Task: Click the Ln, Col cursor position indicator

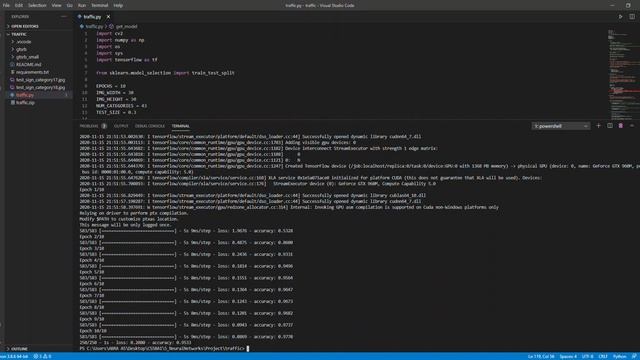Action: (541, 356)
